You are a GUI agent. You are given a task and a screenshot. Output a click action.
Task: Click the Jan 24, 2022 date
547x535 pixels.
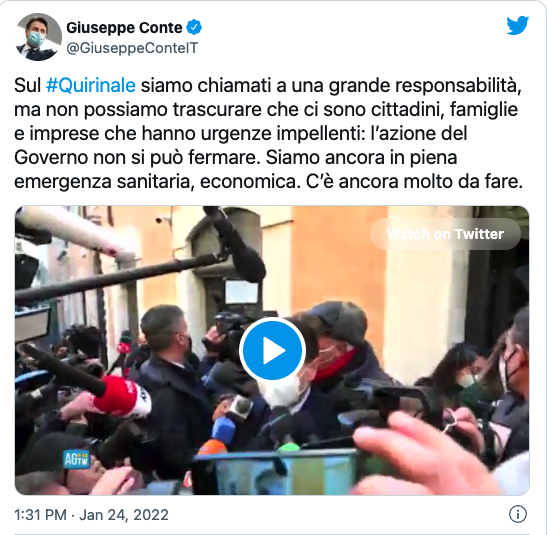pyautogui.click(x=124, y=515)
